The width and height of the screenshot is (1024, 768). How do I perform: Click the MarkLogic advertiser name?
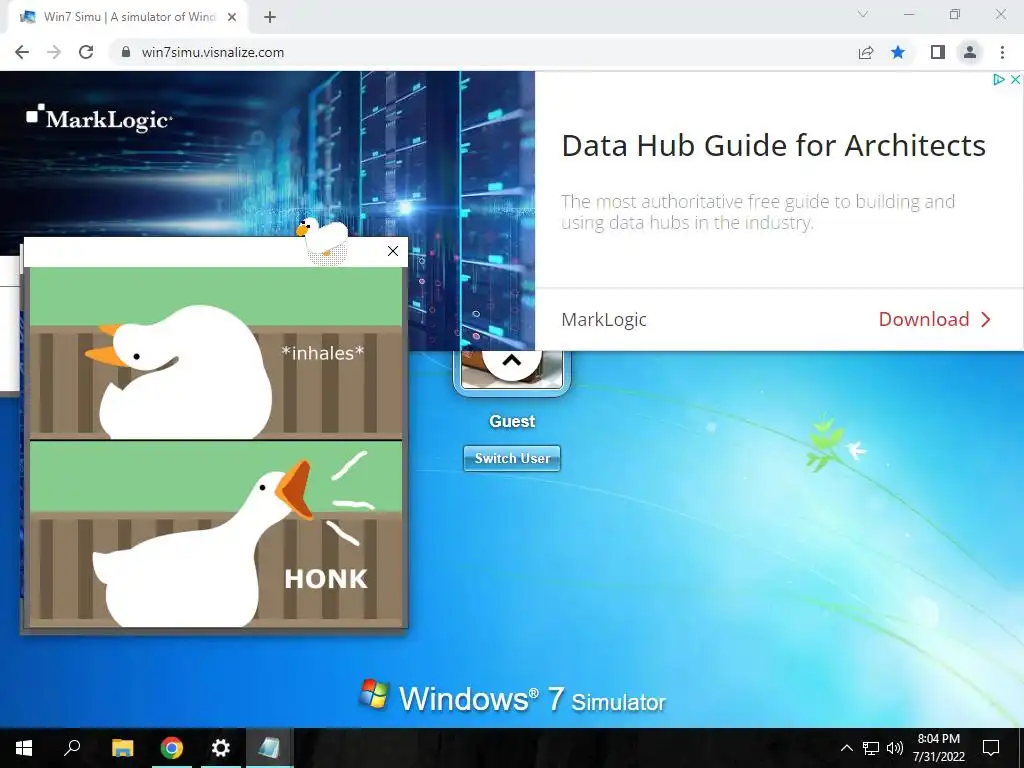point(603,319)
